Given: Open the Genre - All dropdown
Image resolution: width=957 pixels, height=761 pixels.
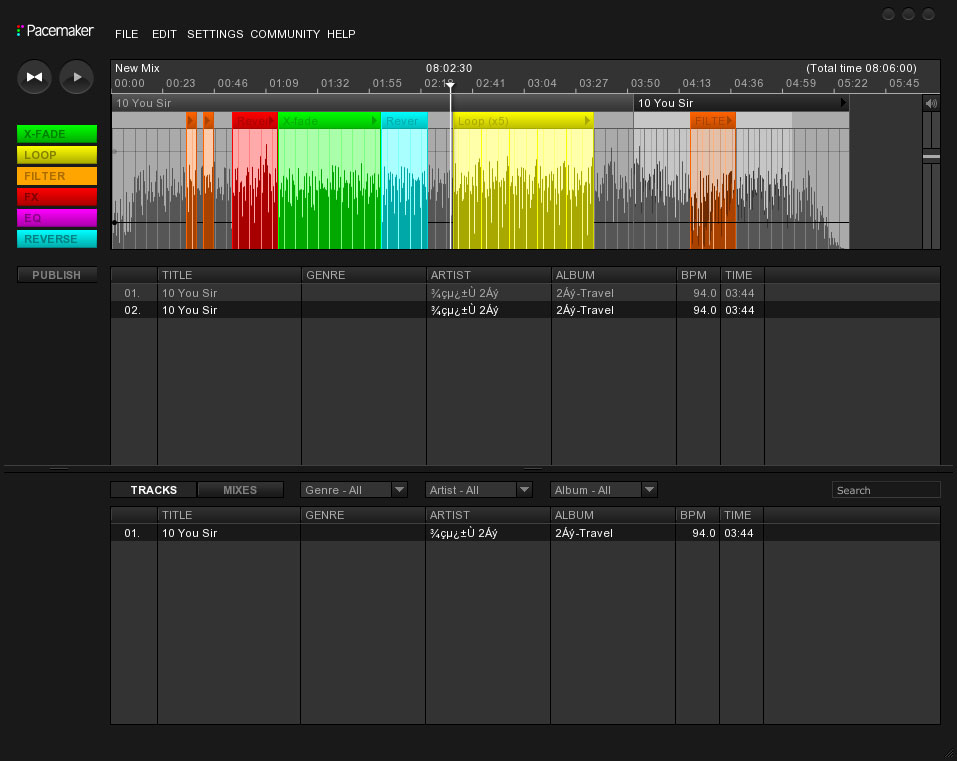Looking at the screenshot, I should coord(353,490).
